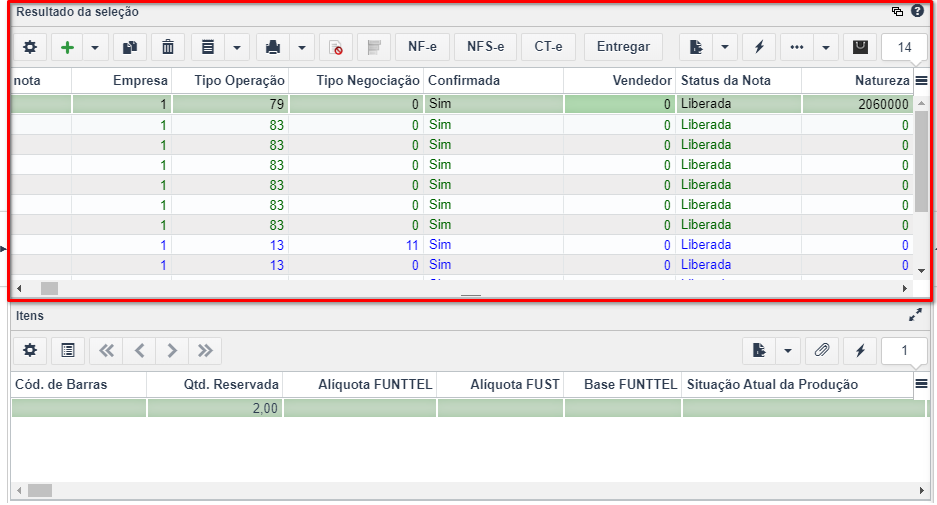This screenshot has width=937, height=505.
Task: Sort by Situação Atual da Produção header
Action: 798,384
